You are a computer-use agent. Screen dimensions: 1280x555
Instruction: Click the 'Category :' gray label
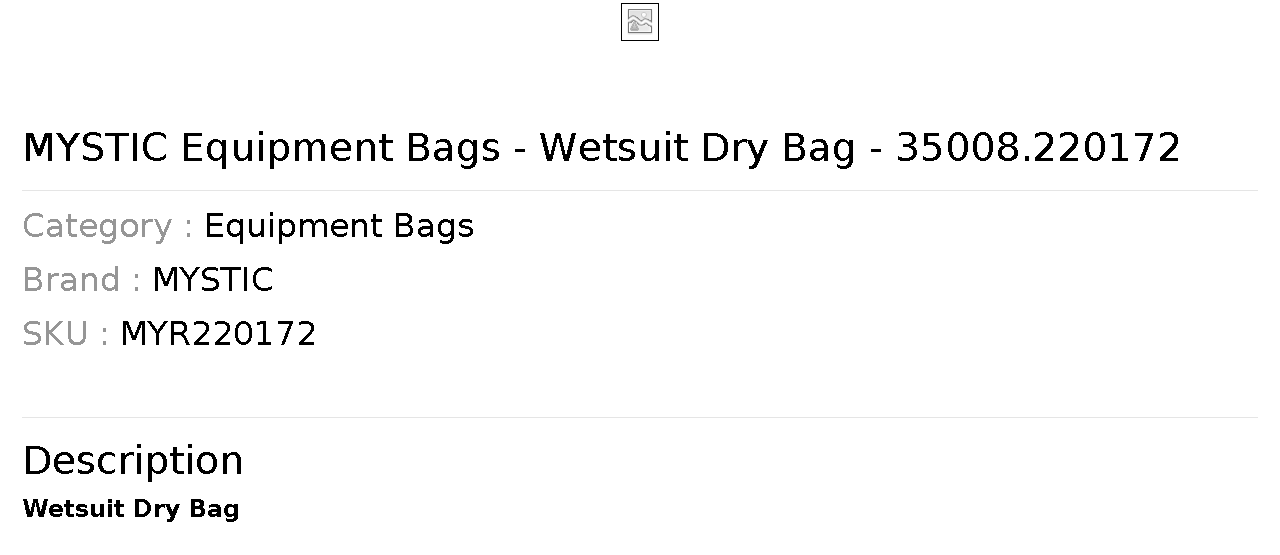[107, 226]
